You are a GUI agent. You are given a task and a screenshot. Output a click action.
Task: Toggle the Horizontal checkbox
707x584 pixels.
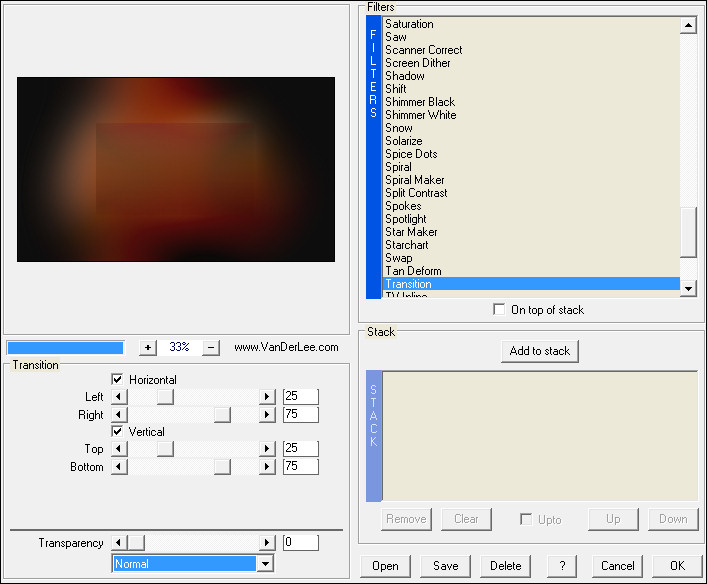(x=117, y=379)
